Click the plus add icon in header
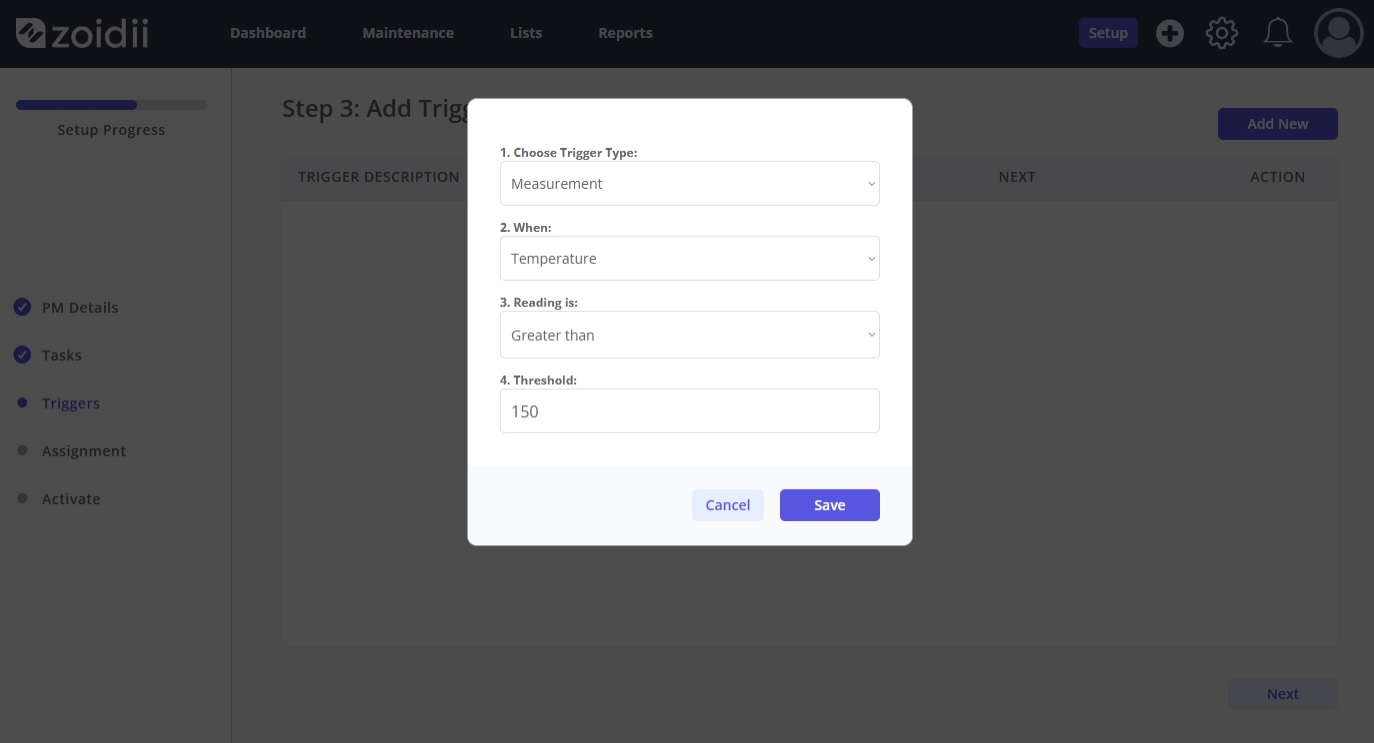This screenshot has width=1374, height=743. pyautogui.click(x=1169, y=33)
